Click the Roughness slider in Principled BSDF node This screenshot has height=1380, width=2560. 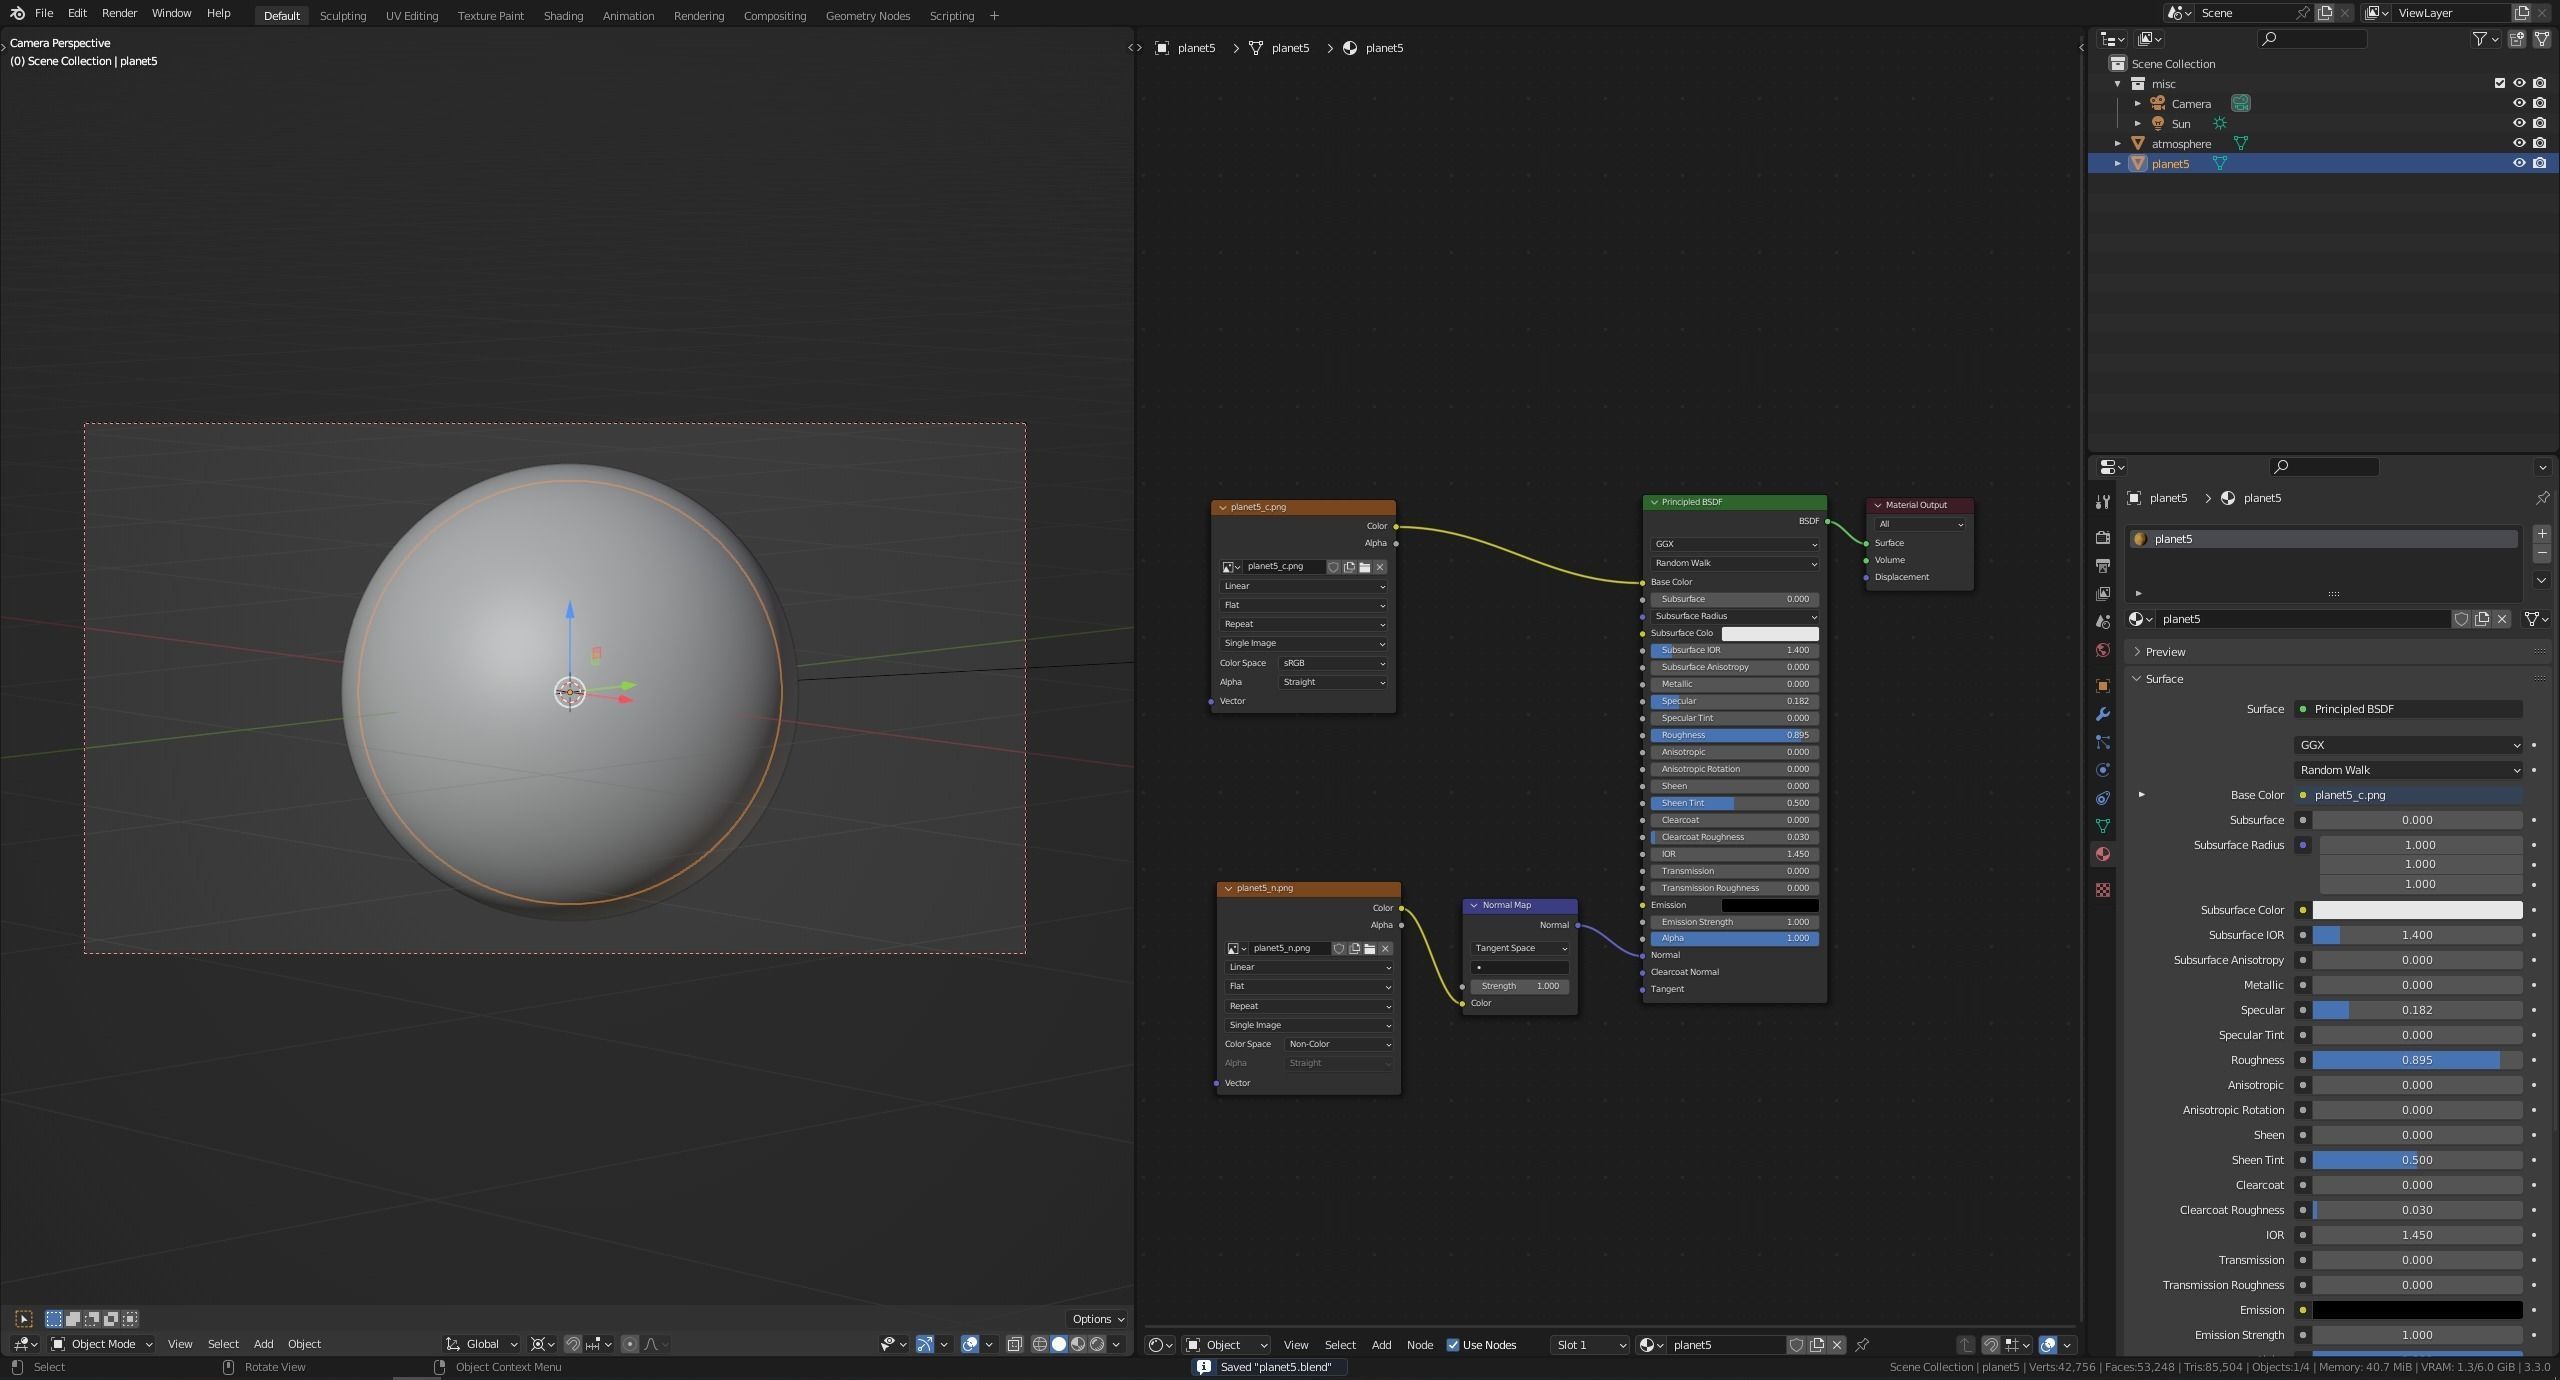[x=1733, y=735]
